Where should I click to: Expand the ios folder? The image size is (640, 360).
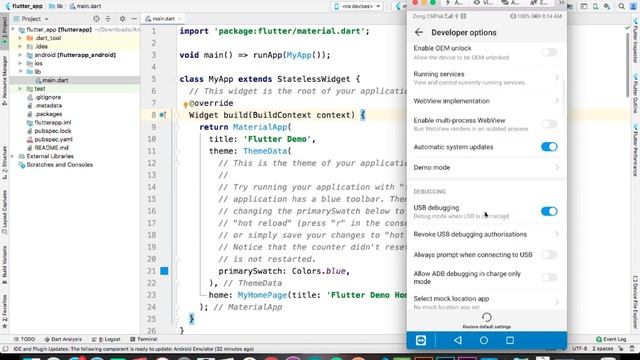point(20,63)
